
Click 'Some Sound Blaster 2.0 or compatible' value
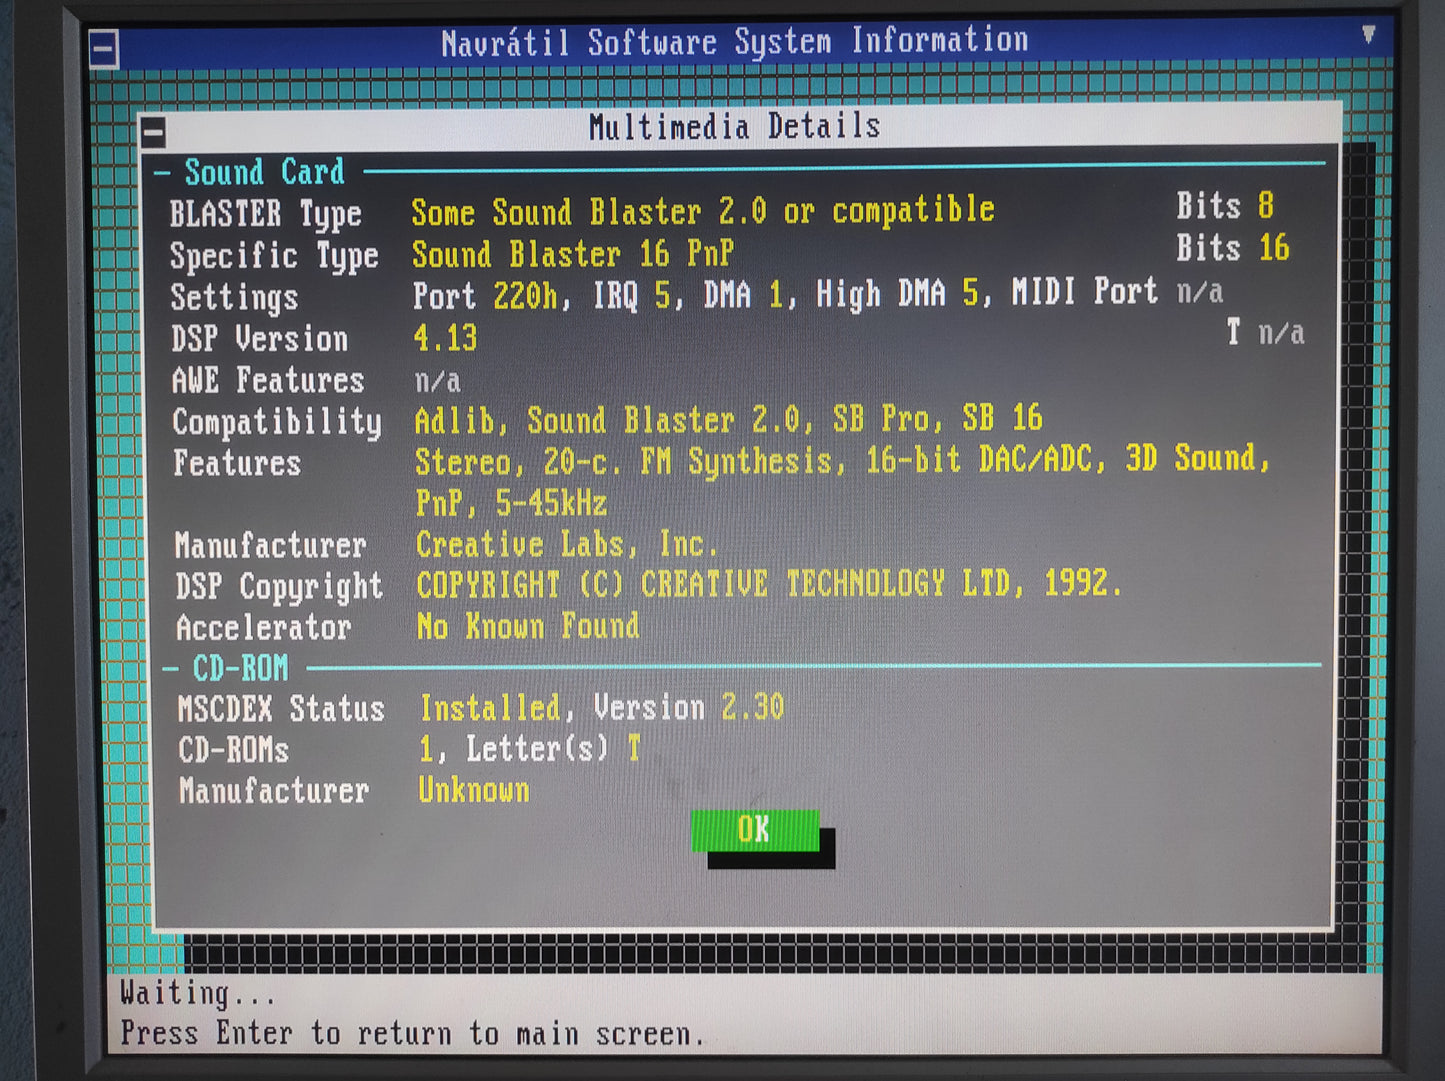click(703, 212)
